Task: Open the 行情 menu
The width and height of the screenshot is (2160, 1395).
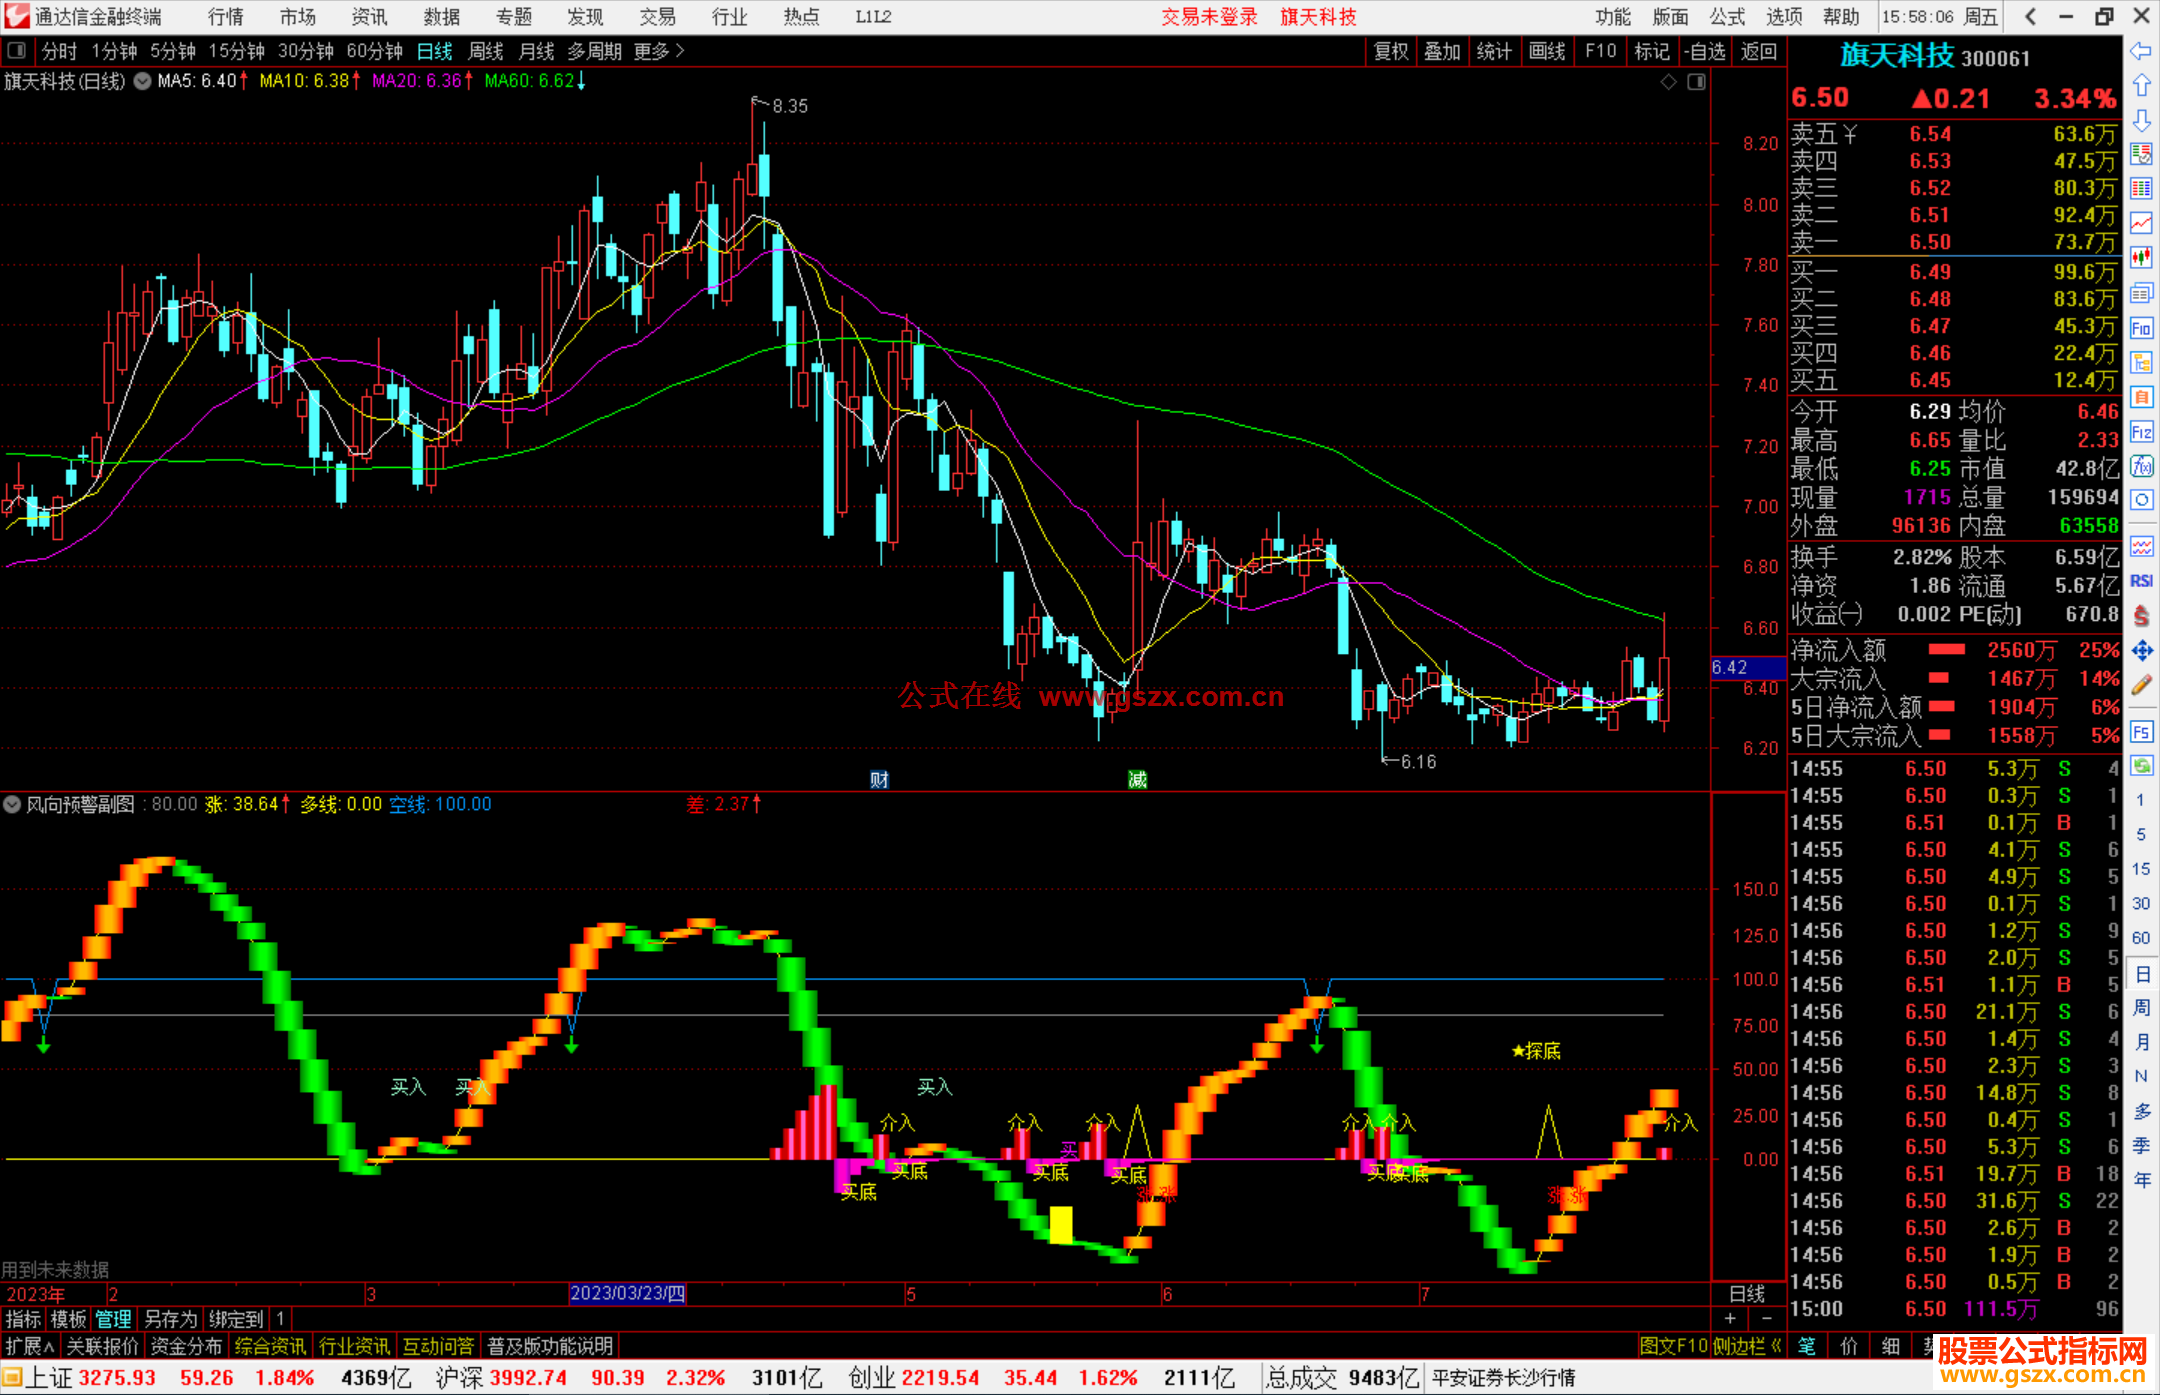Action: click(x=225, y=17)
